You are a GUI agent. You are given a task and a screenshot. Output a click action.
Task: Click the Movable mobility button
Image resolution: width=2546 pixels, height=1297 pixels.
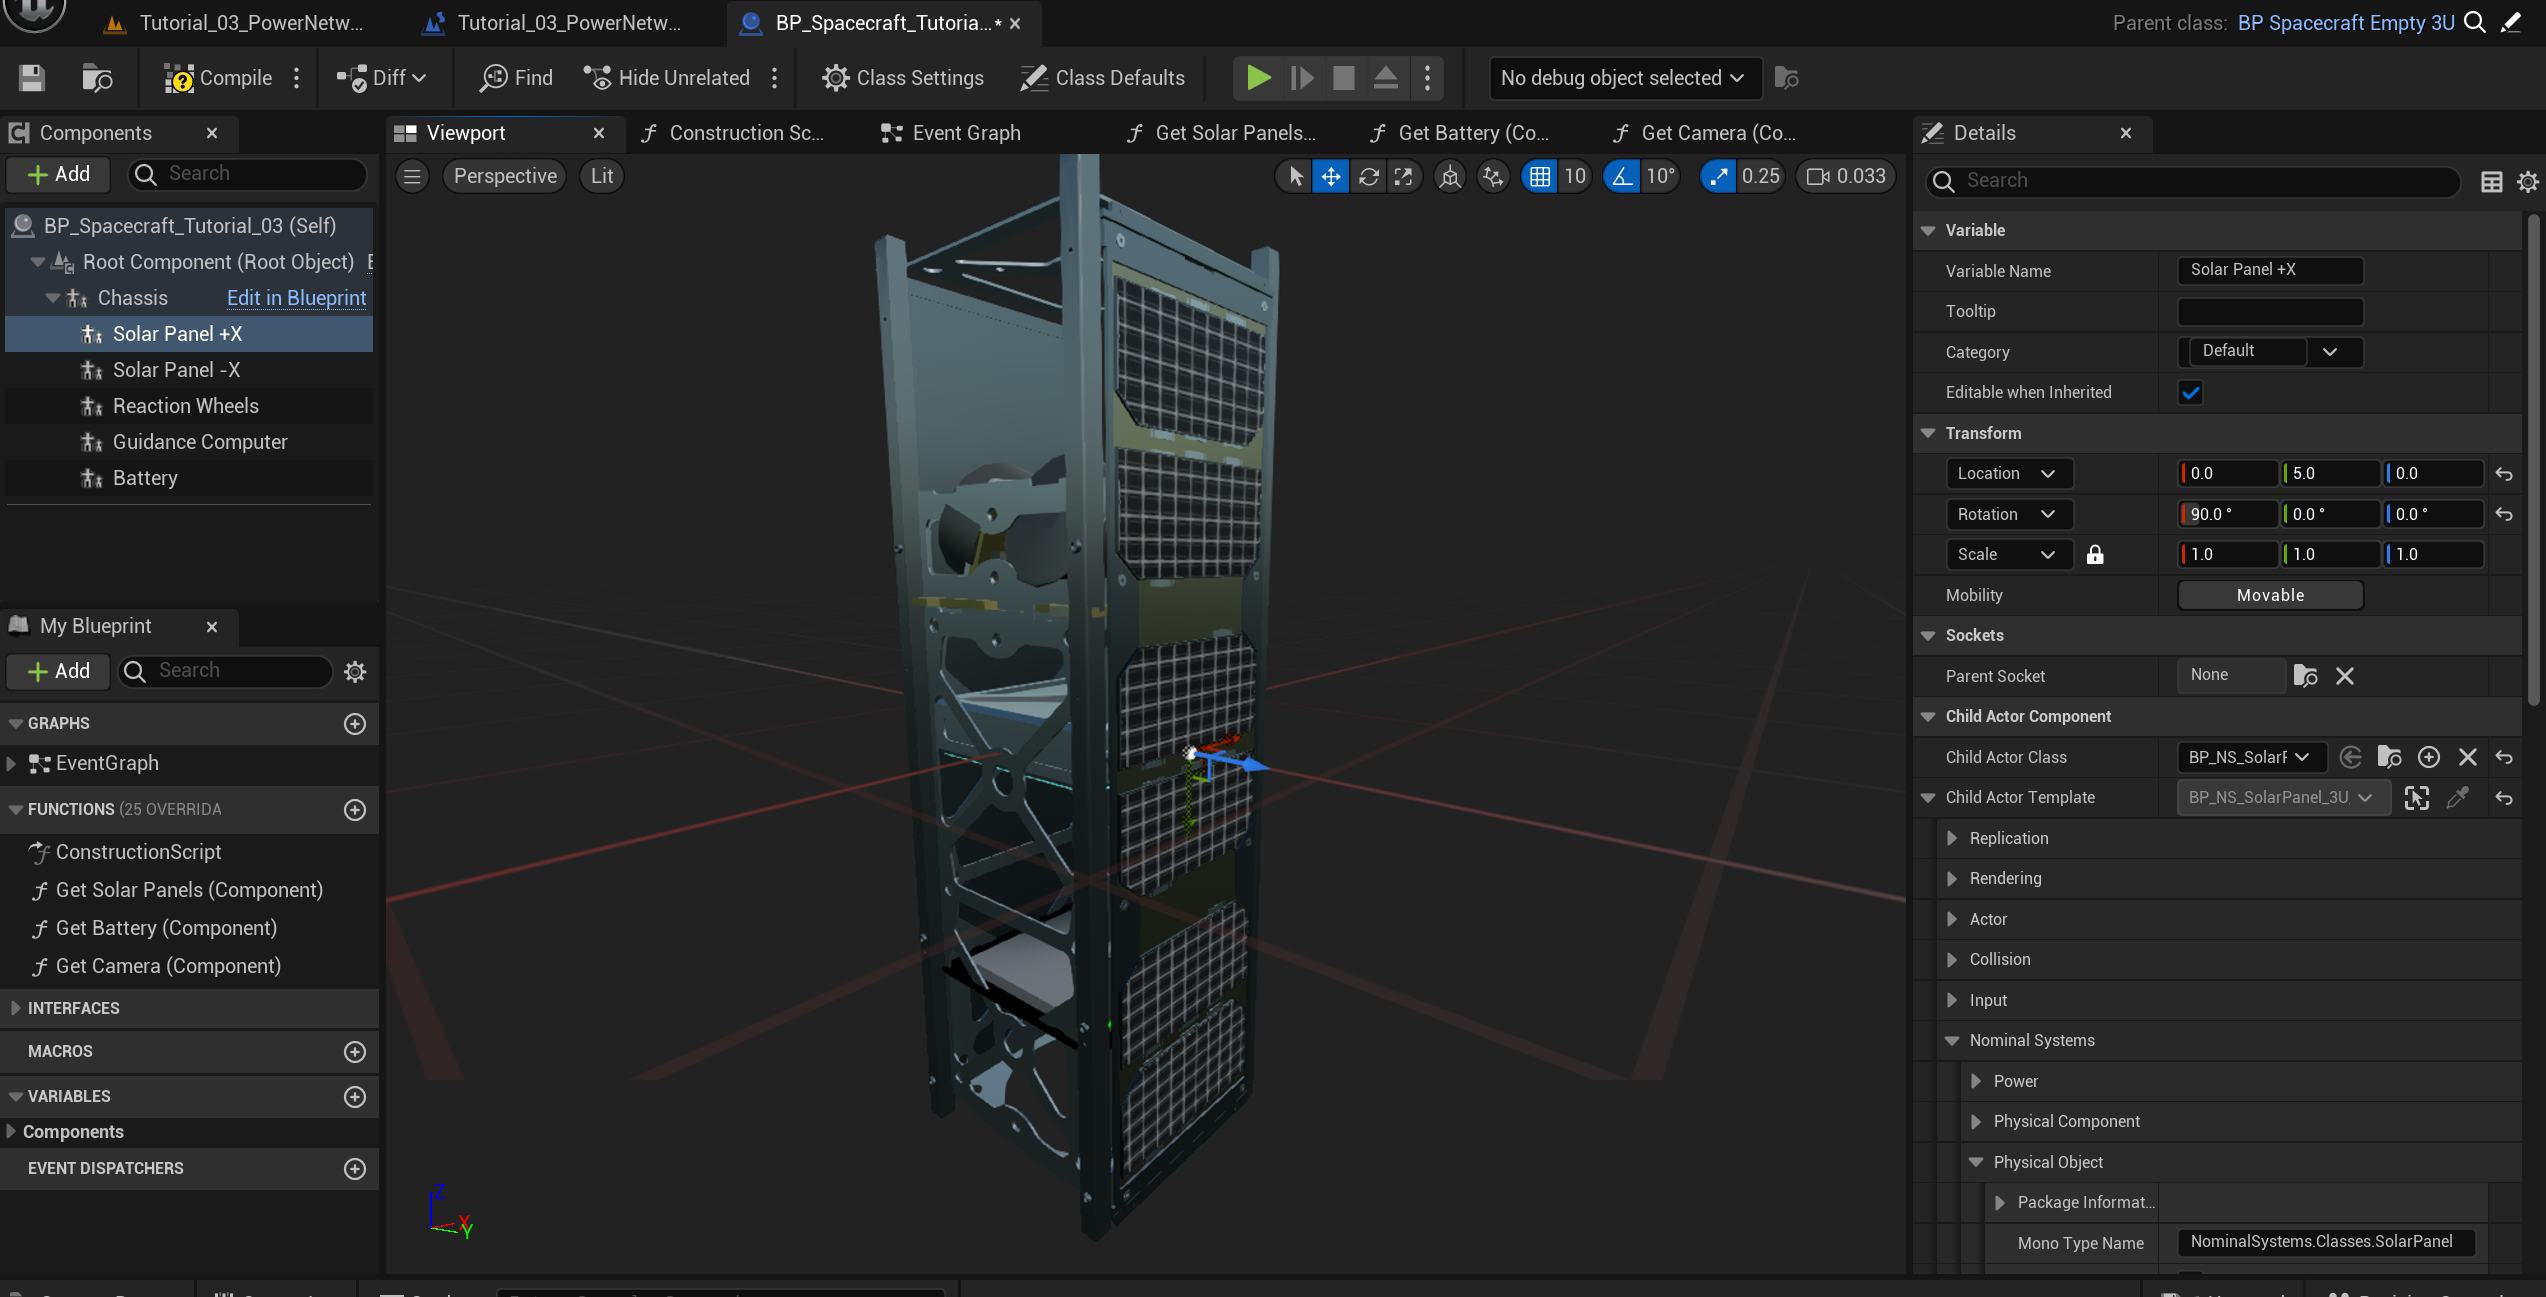[2270, 595]
